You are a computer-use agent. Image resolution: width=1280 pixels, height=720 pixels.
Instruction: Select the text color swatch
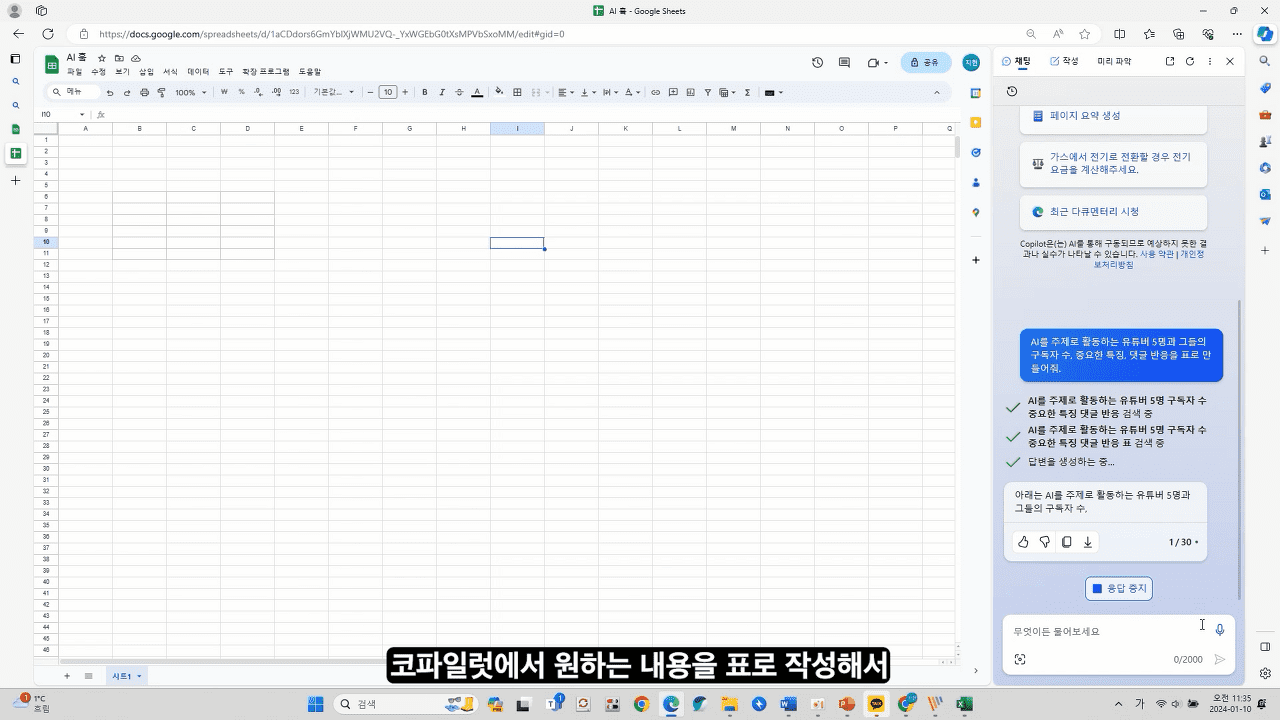(x=477, y=92)
